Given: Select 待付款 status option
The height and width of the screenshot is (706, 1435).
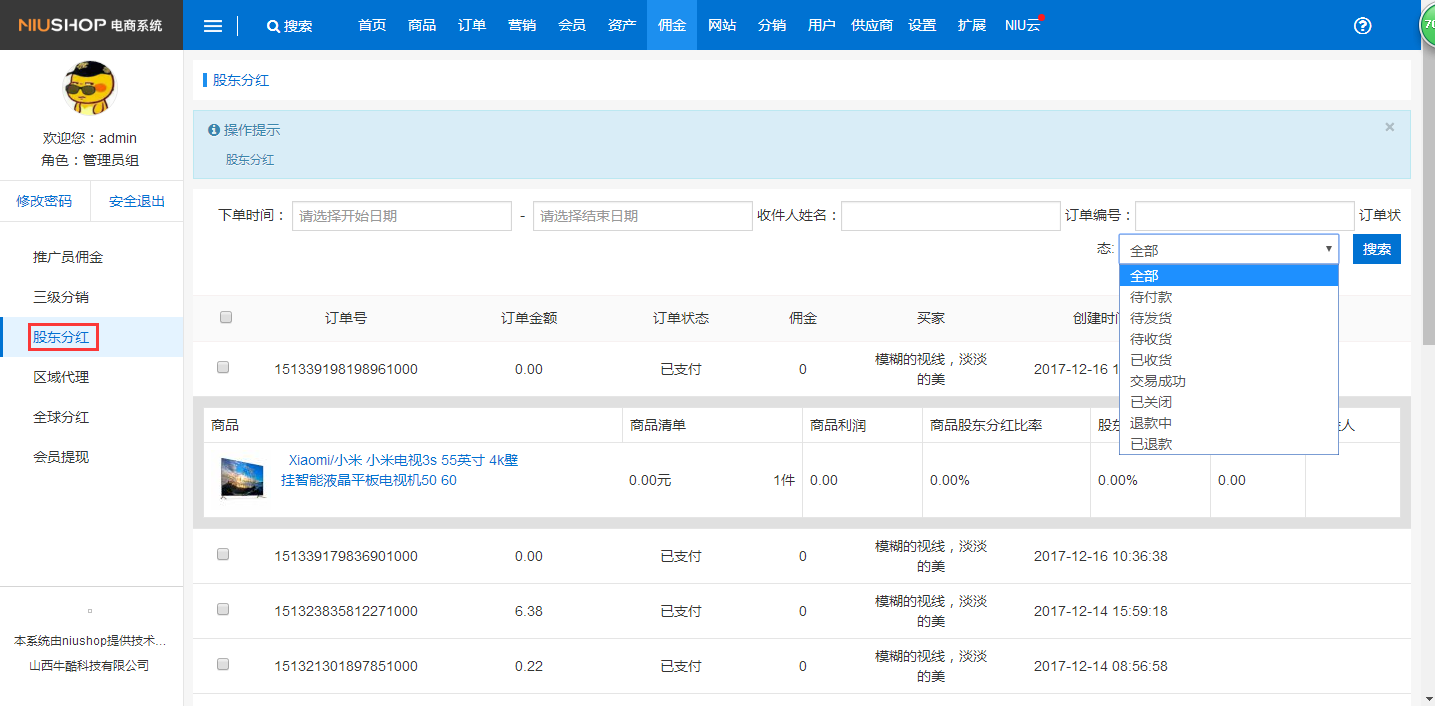Looking at the screenshot, I should (1229, 297).
